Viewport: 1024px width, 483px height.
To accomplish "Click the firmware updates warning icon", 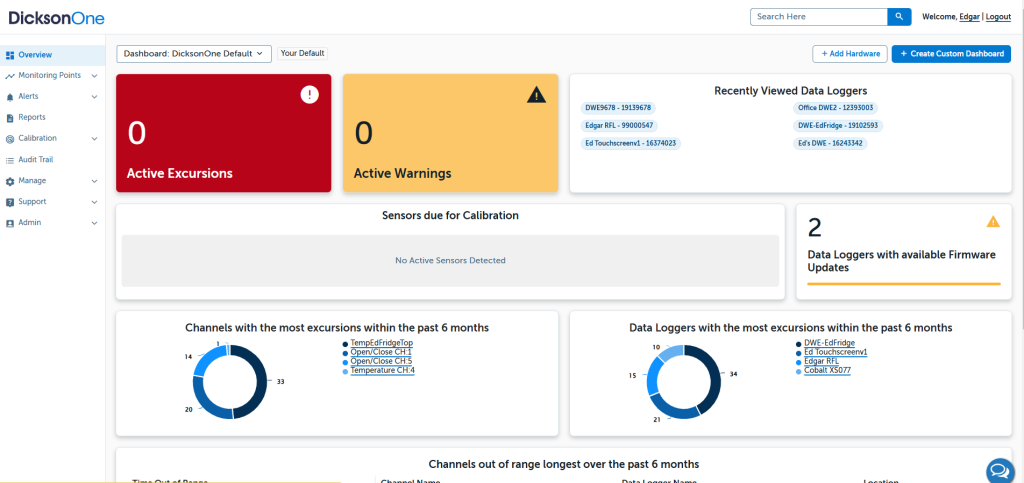I will [x=993, y=222].
